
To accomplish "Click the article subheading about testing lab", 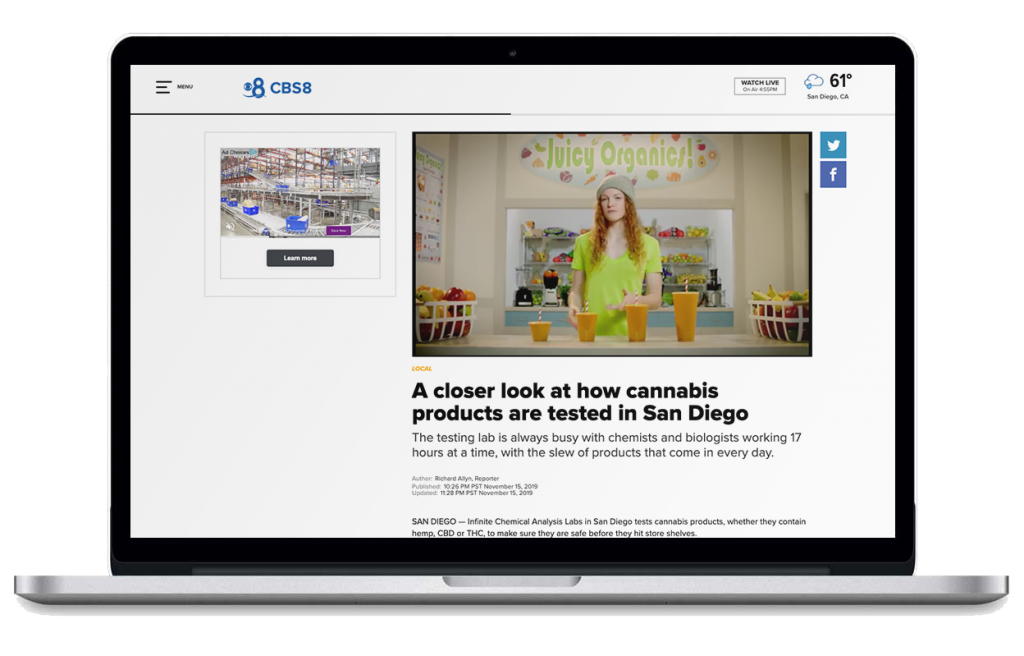I will click(x=608, y=445).
